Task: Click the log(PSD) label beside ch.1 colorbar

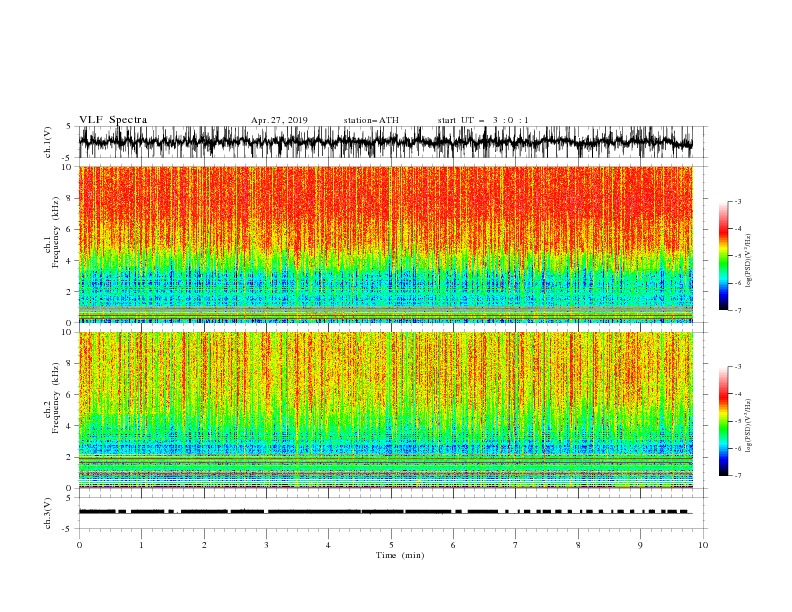Action: (749, 261)
